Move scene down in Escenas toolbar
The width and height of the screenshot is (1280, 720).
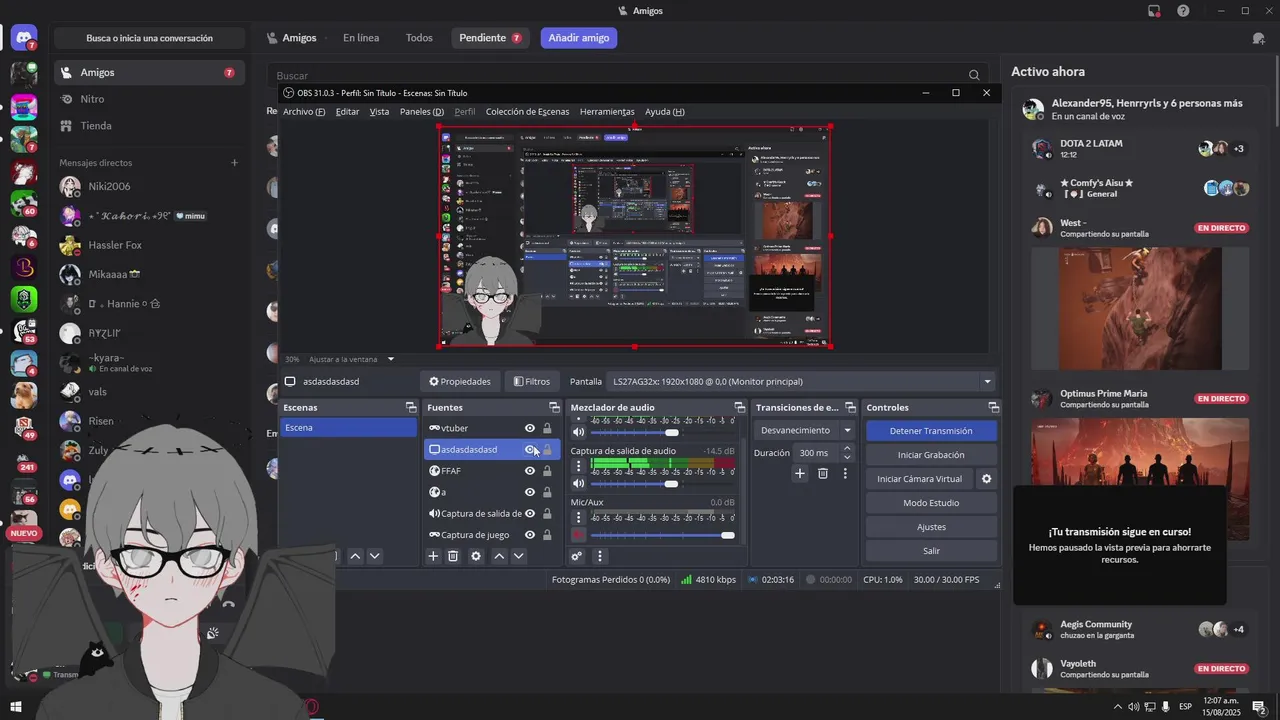[374, 556]
